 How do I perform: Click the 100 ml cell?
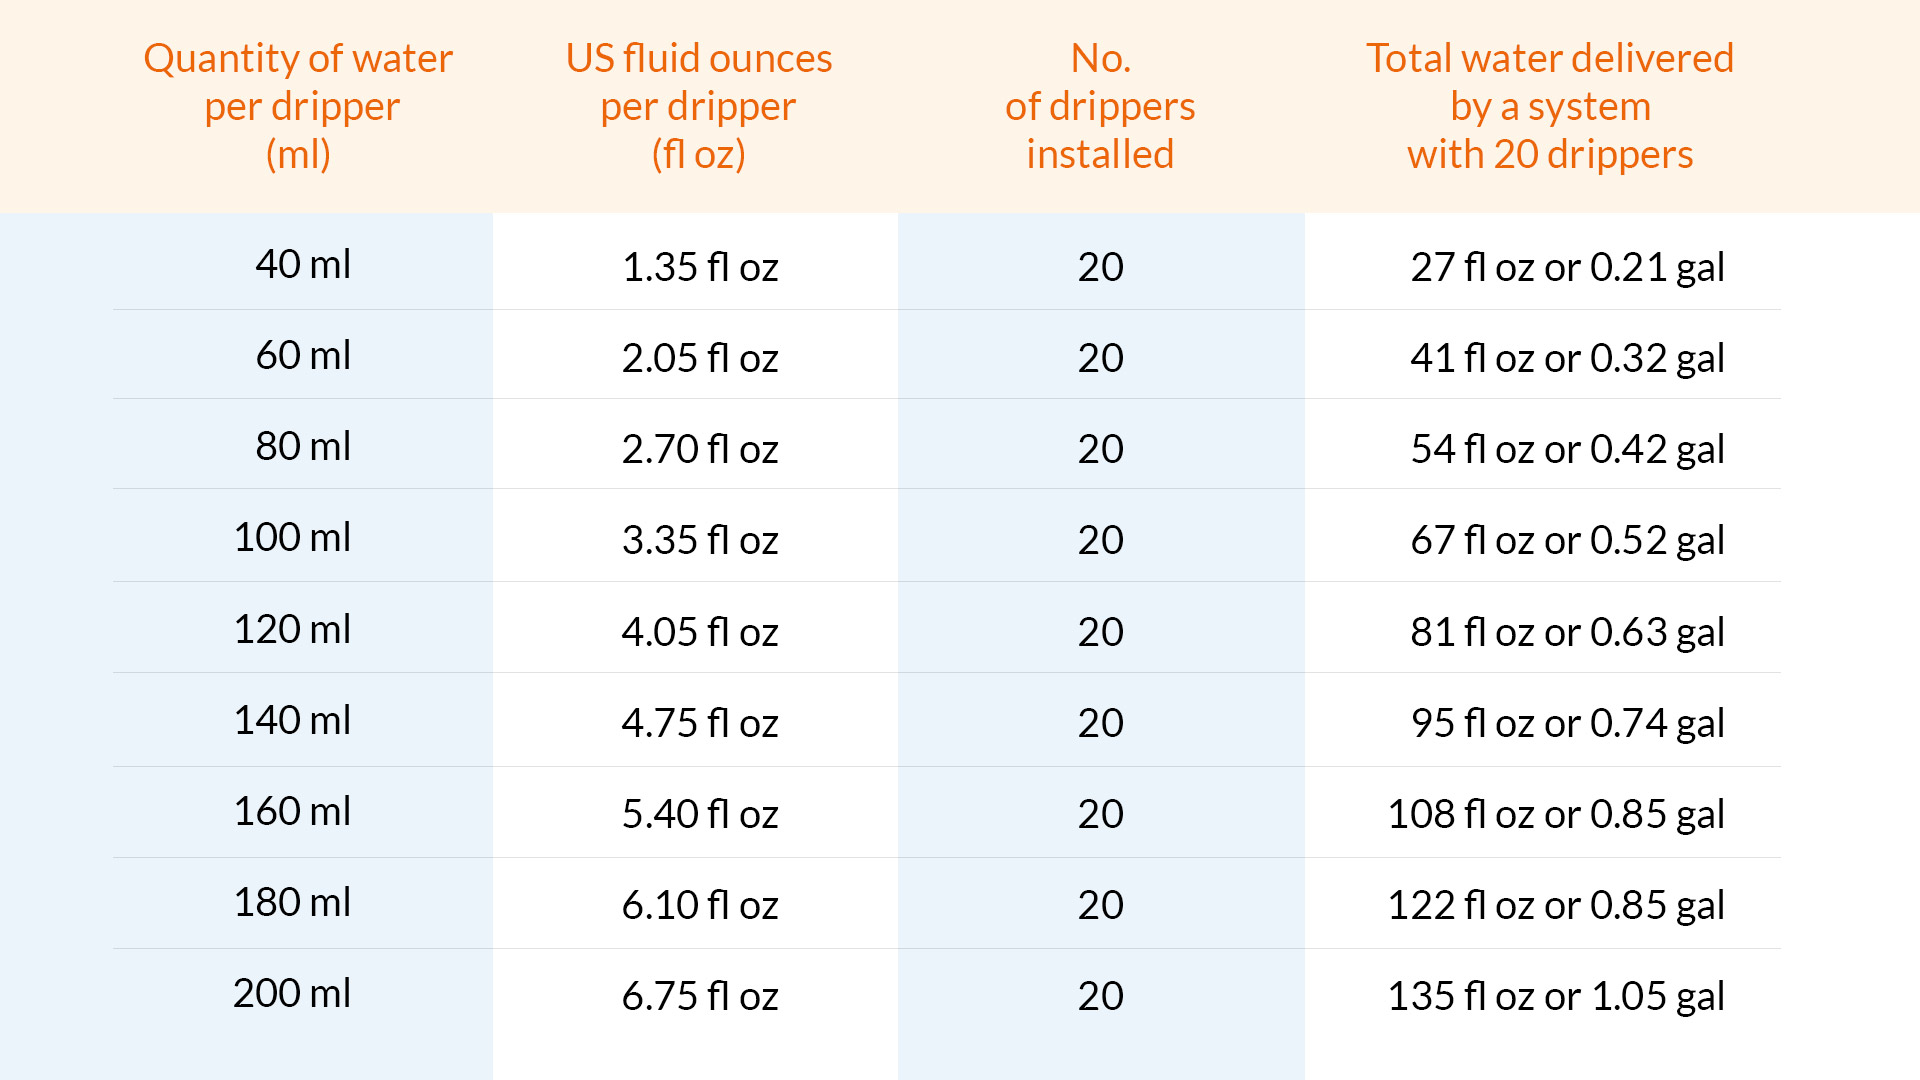click(292, 537)
